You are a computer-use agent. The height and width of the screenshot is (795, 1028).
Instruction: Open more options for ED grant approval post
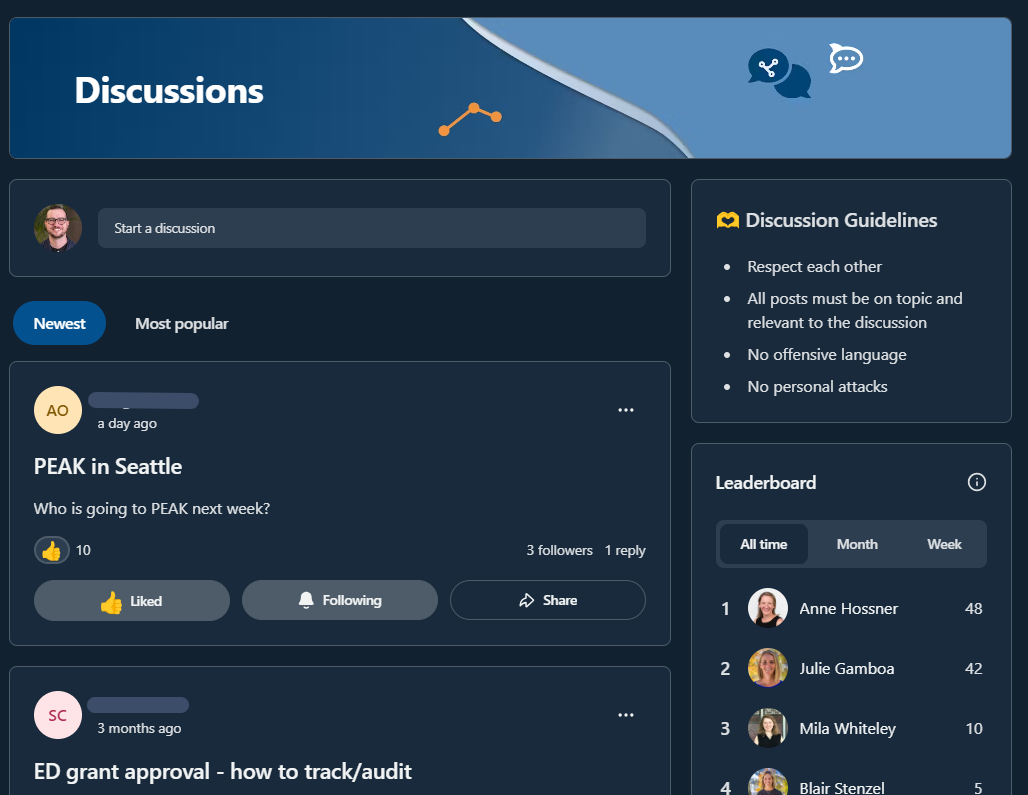pyautogui.click(x=626, y=715)
